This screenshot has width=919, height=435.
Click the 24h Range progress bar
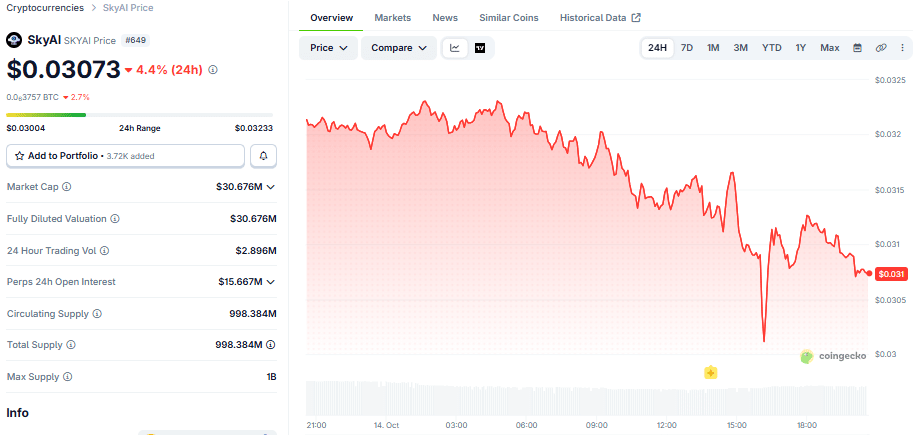(x=139, y=115)
